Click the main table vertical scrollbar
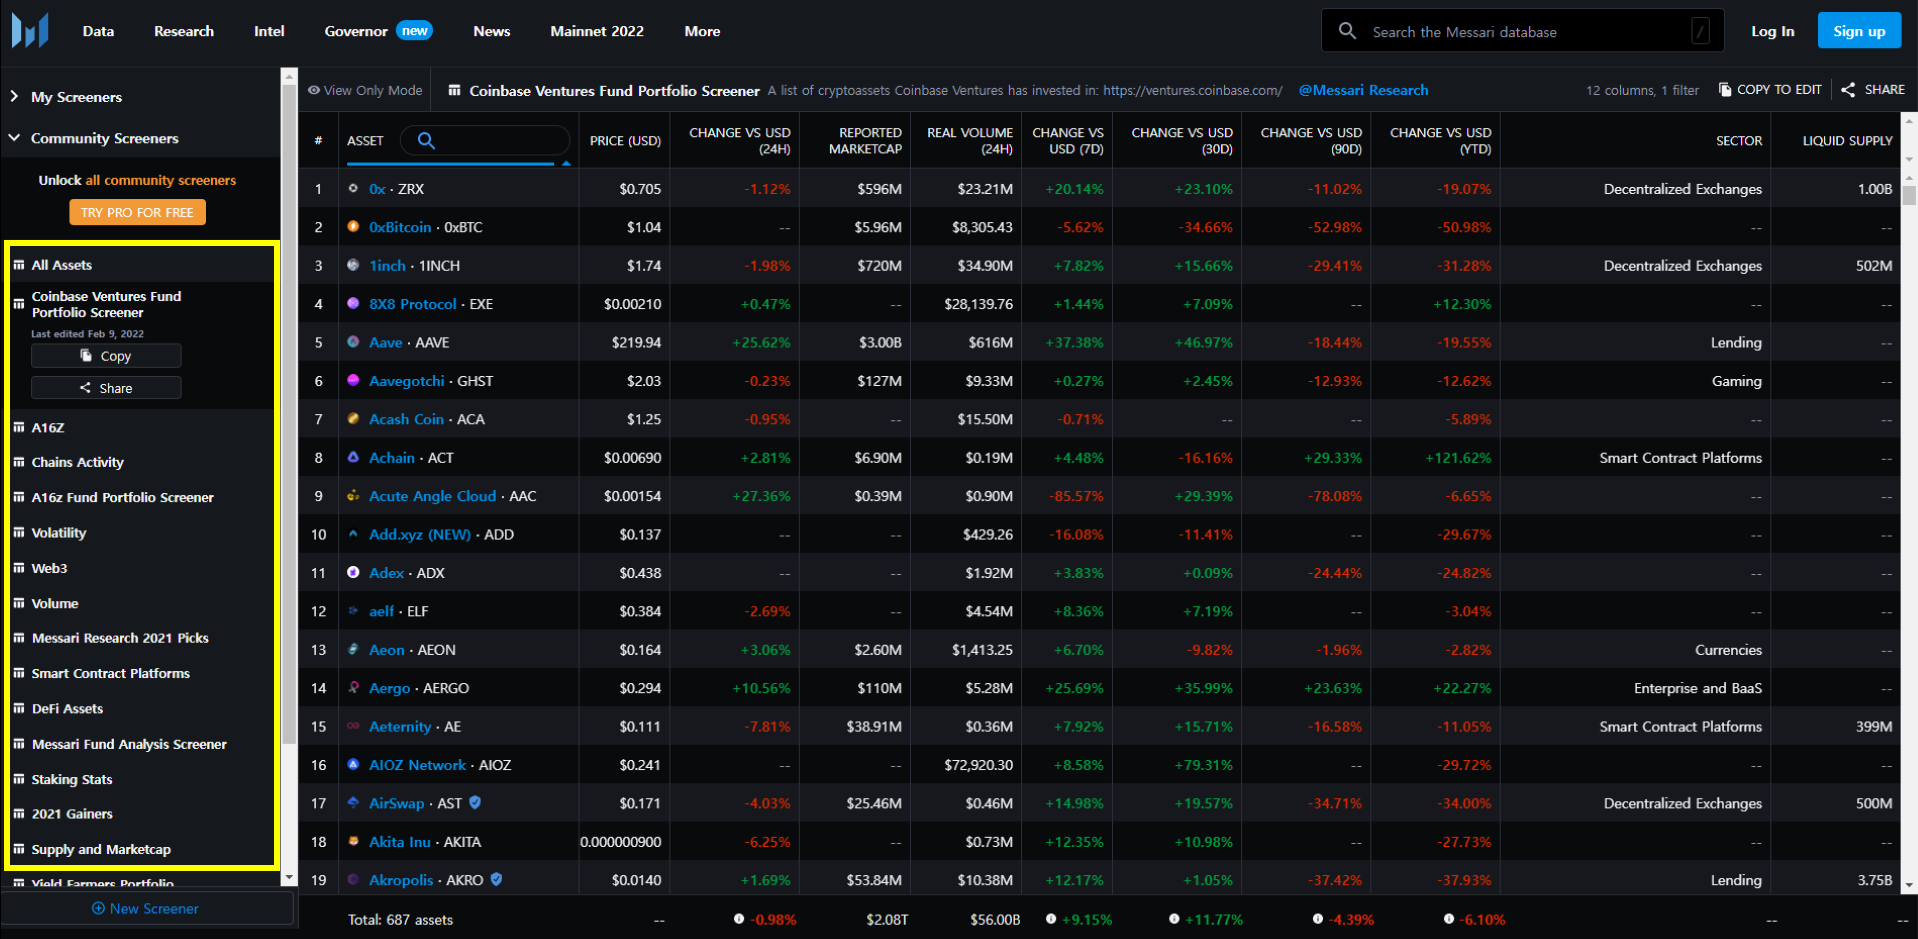This screenshot has height=939, width=1918. tap(1909, 195)
